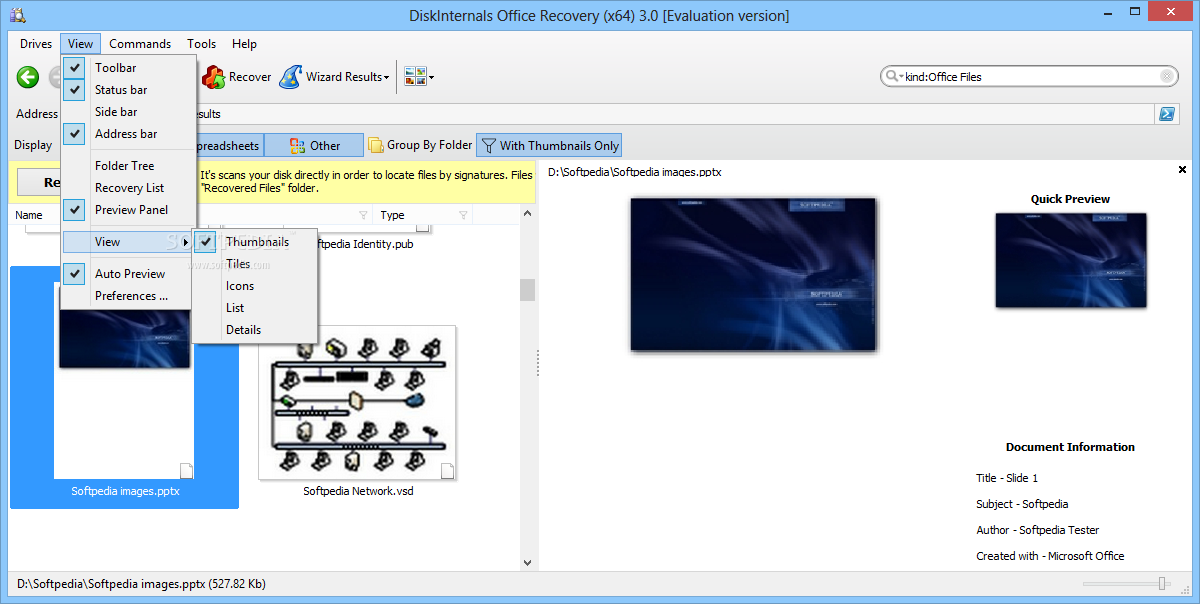Click the Title - Slide 1 text
The height and width of the screenshot is (604, 1200).
1007,478
